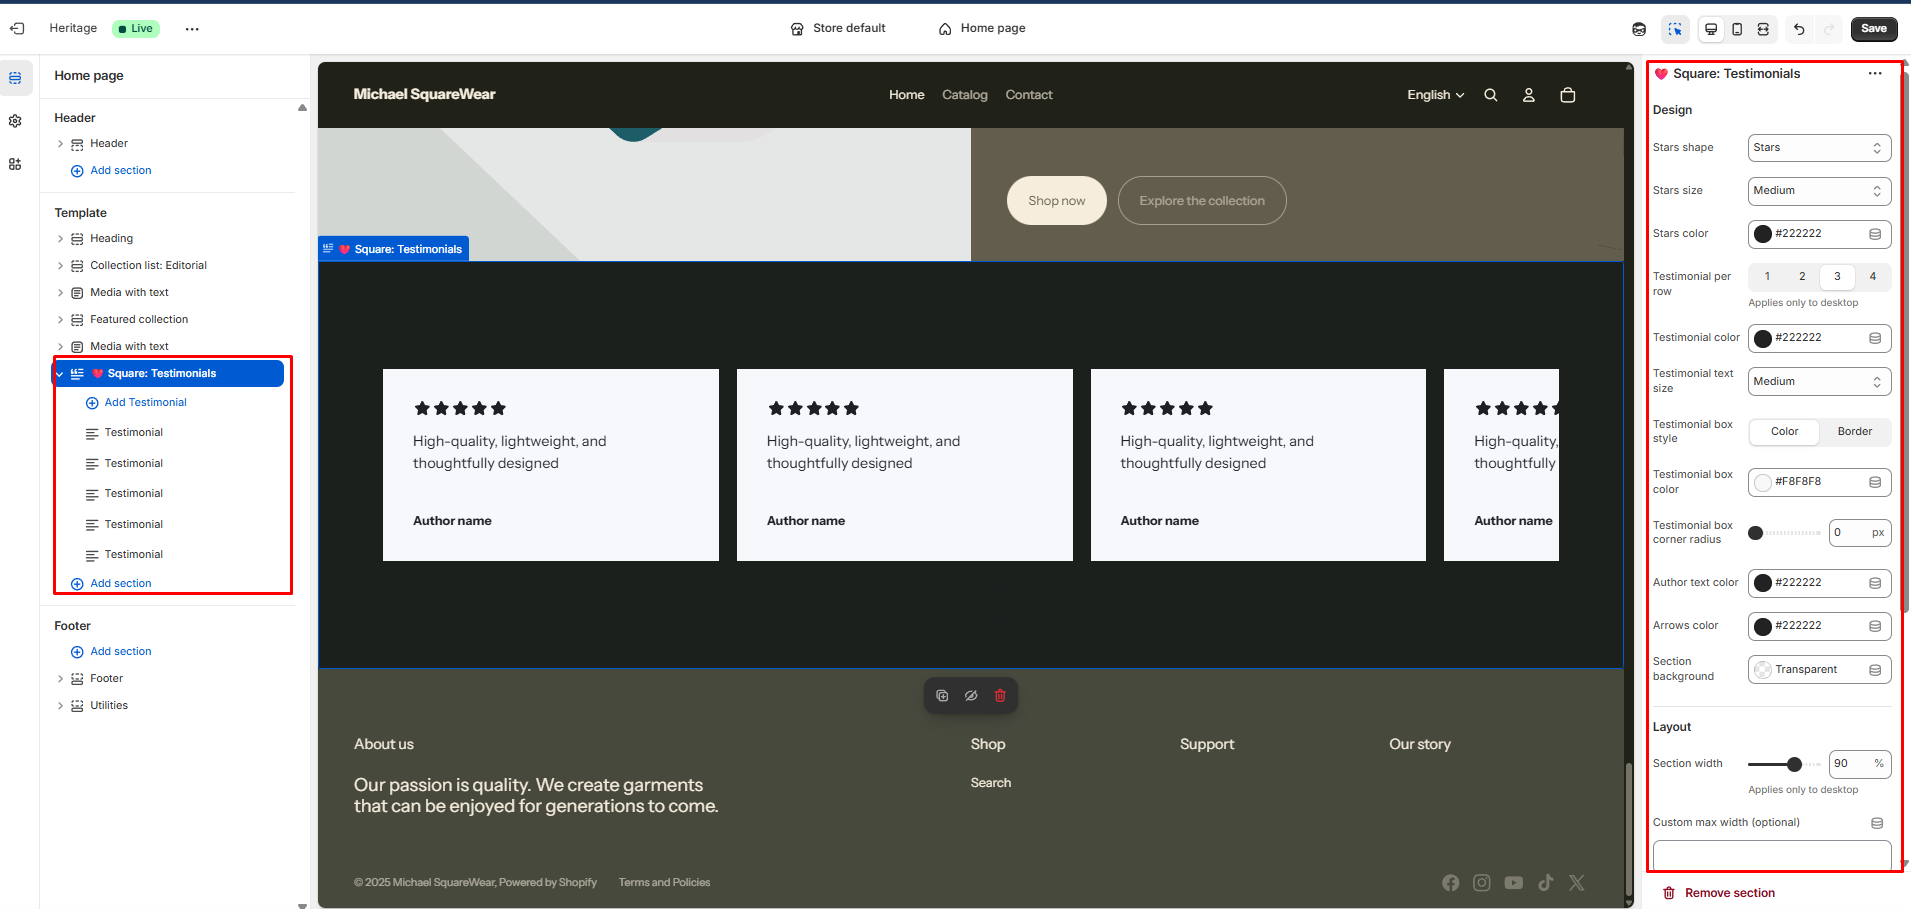Click dynamic source icon for Custom max width
Viewport: 1911px width, 909px height.
coord(1877,823)
